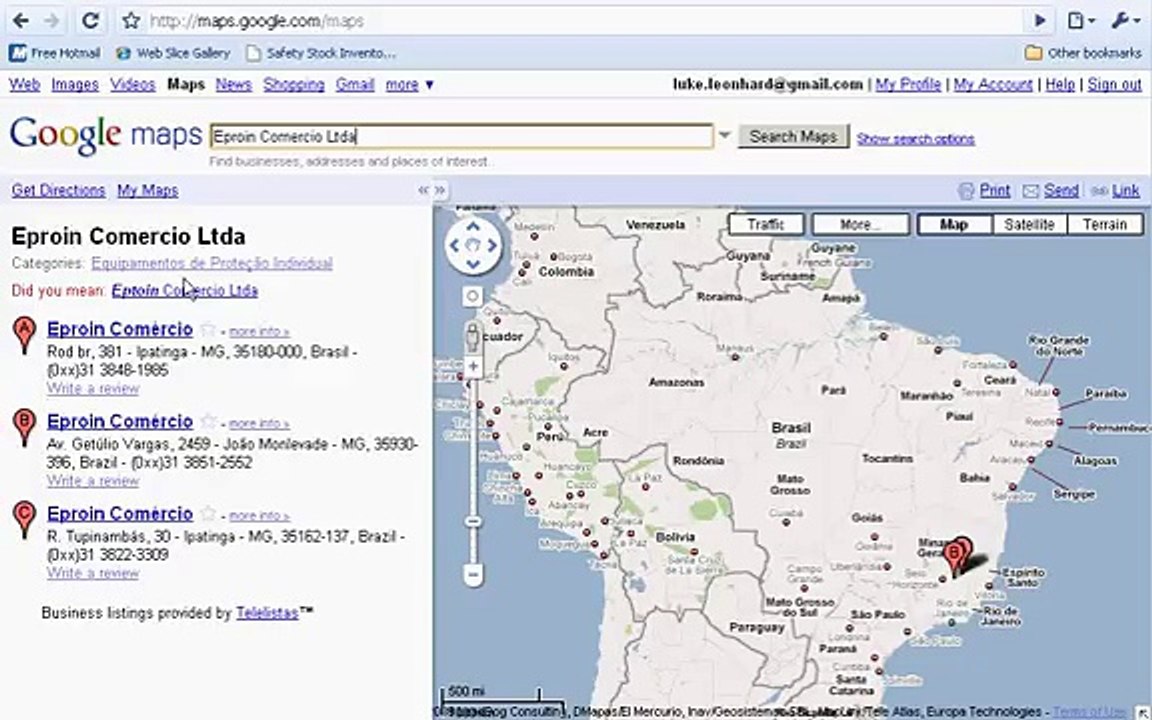
Task: Pan the map left with the arrow
Action: pos(454,245)
